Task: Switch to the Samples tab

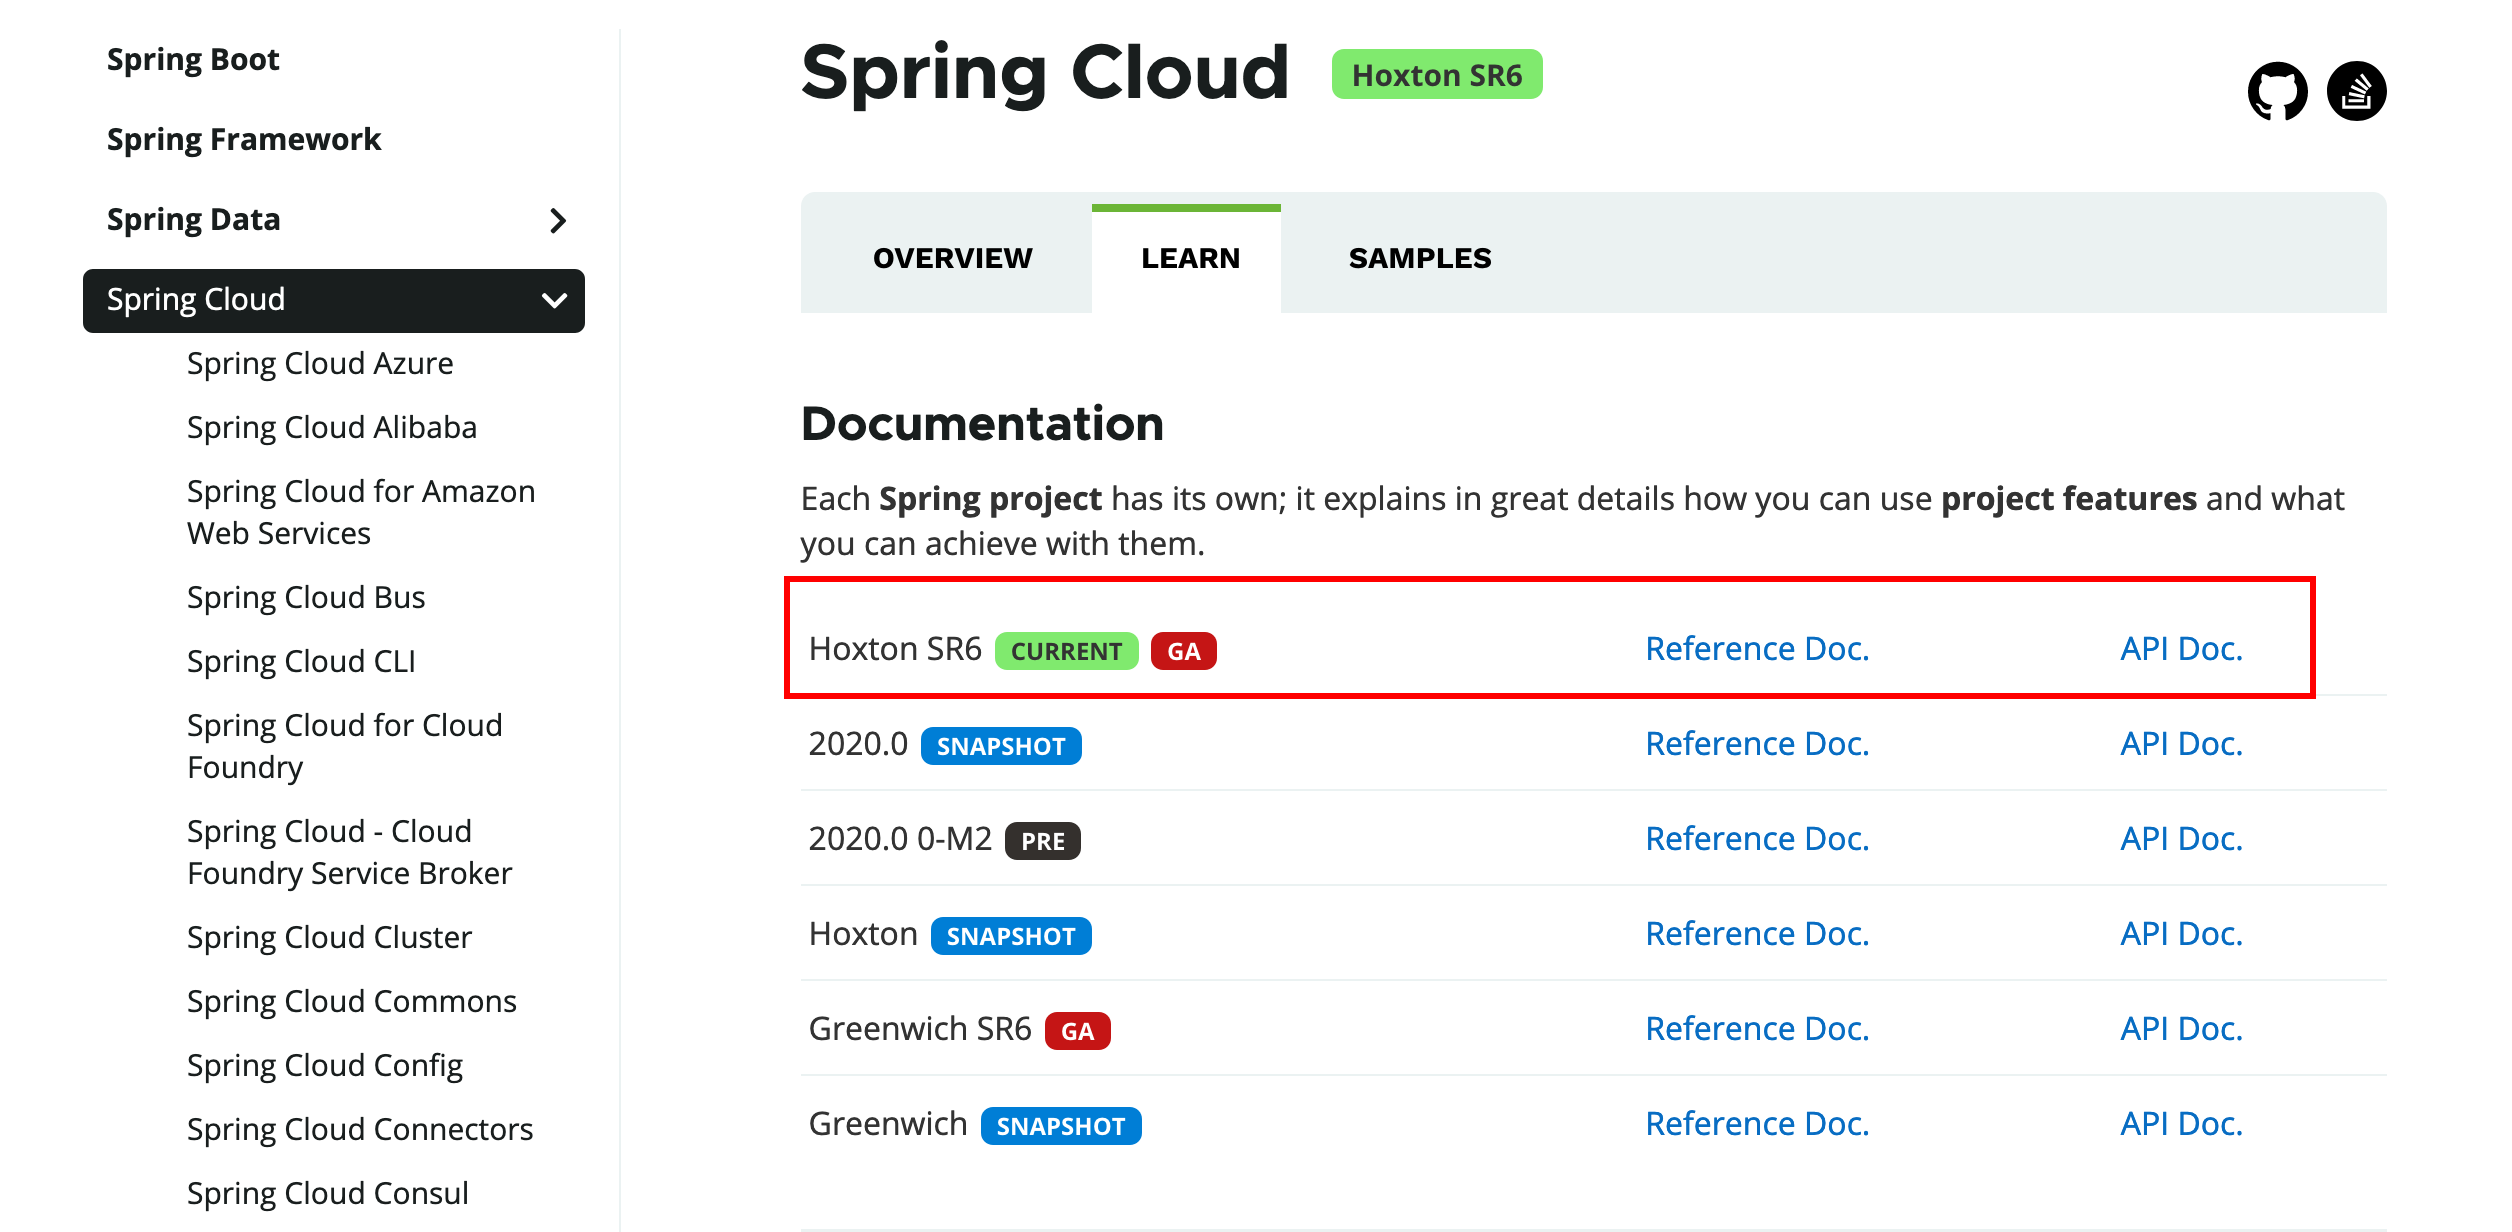Action: tap(1419, 259)
